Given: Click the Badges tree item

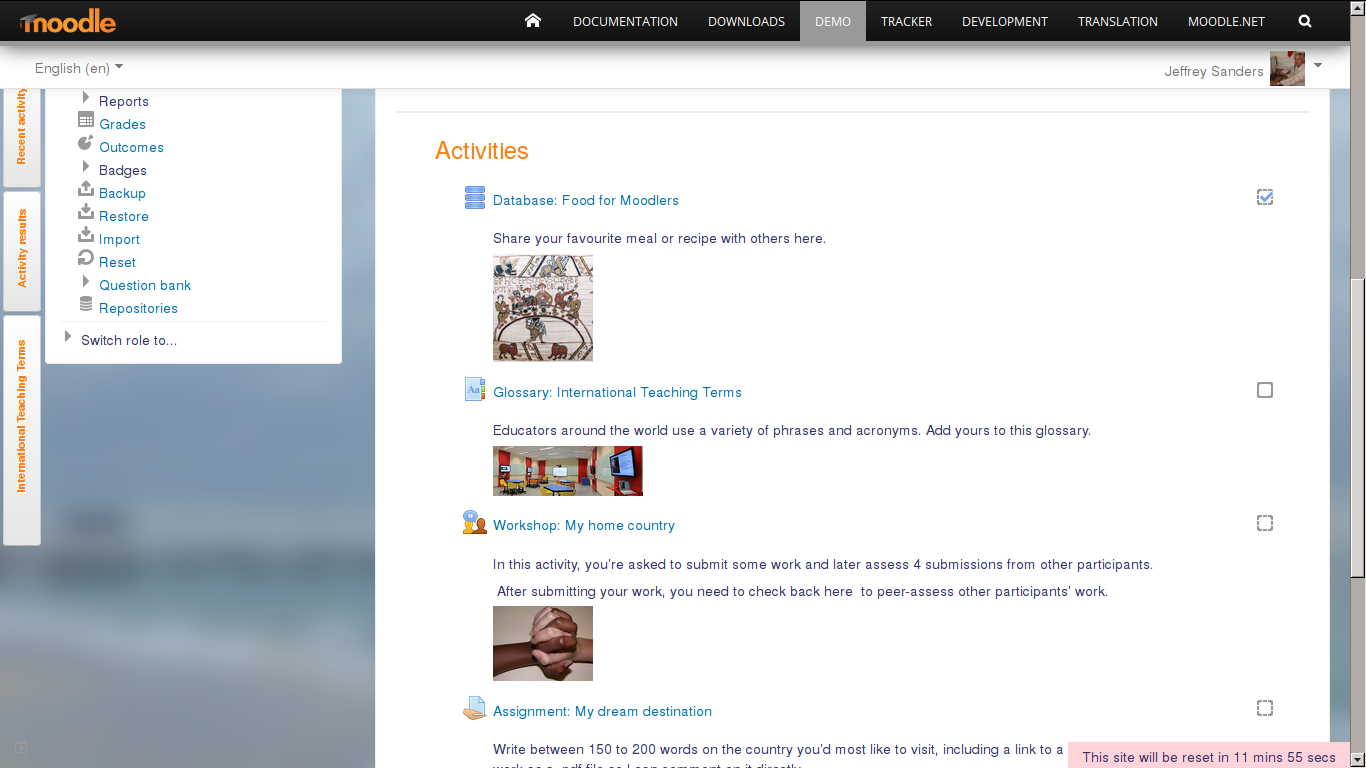Looking at the screenshot, I should coord(123,170).
